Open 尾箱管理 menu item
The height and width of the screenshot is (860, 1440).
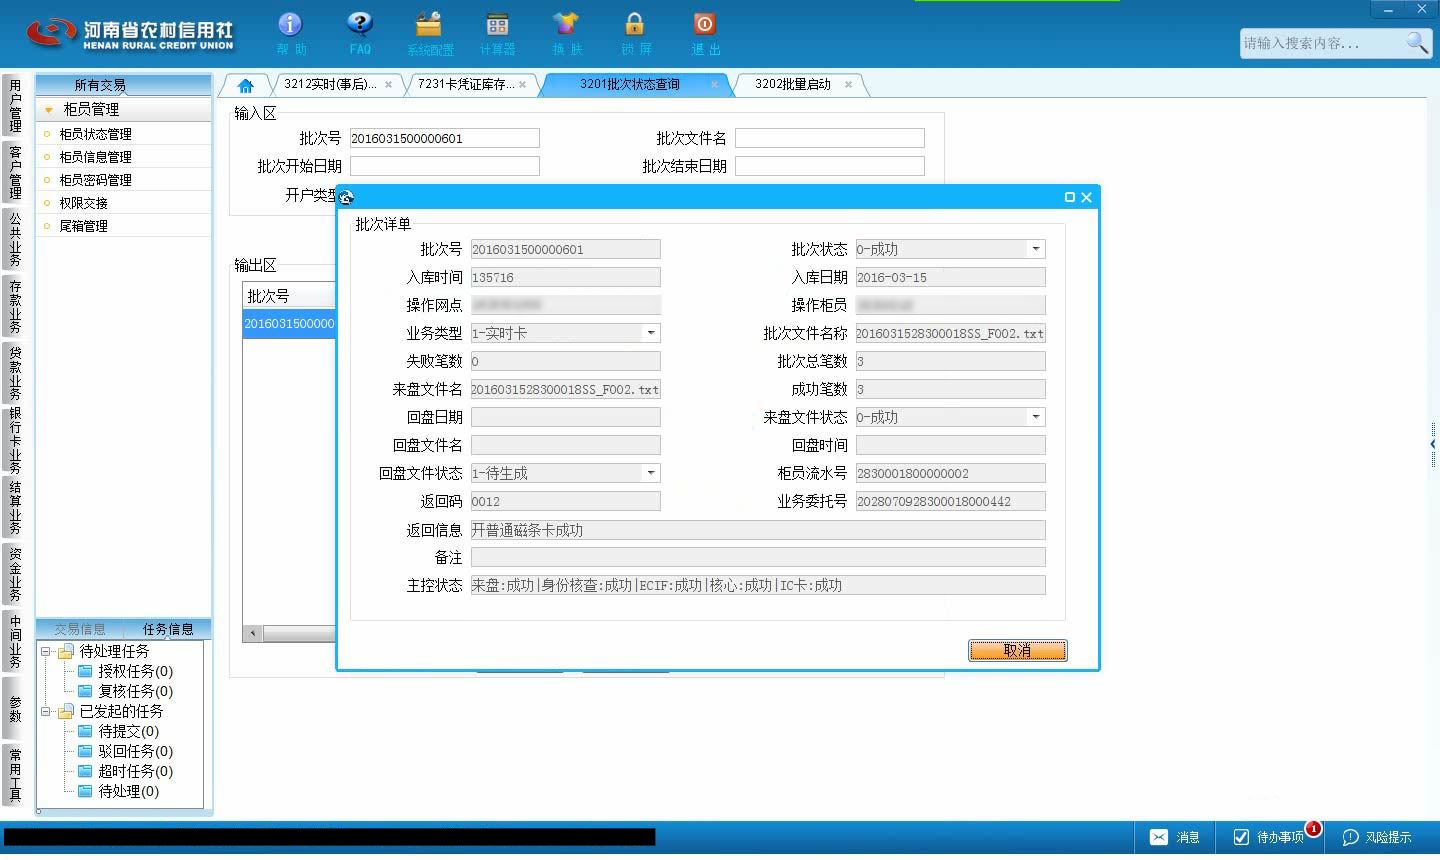click(x=83, y=226)
